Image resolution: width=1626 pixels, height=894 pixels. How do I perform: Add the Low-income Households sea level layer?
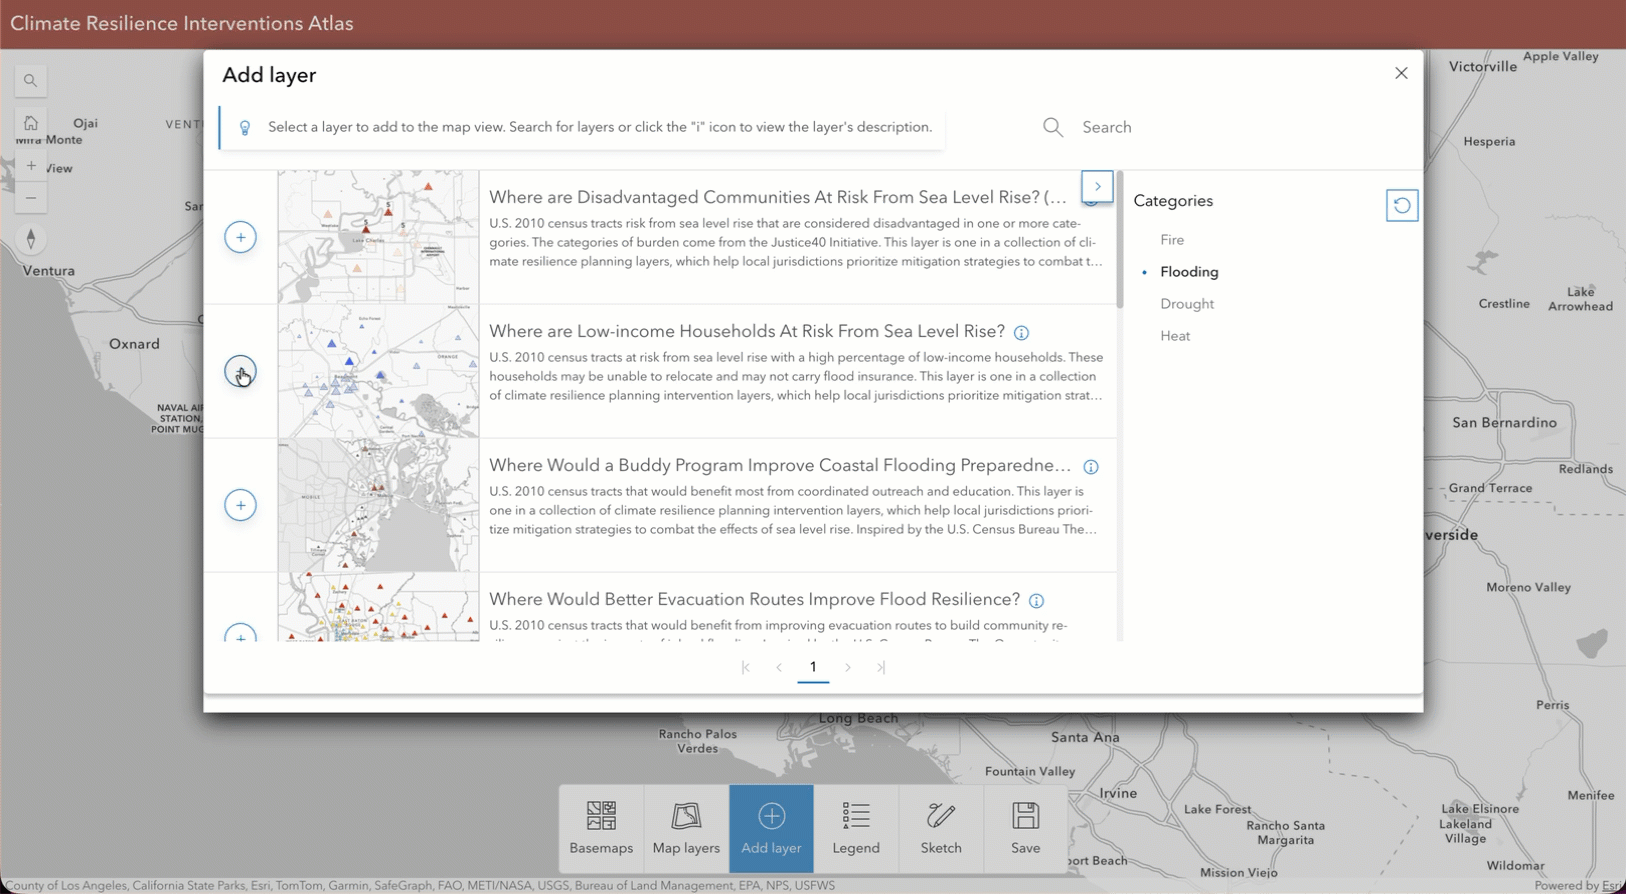point(240,371)
